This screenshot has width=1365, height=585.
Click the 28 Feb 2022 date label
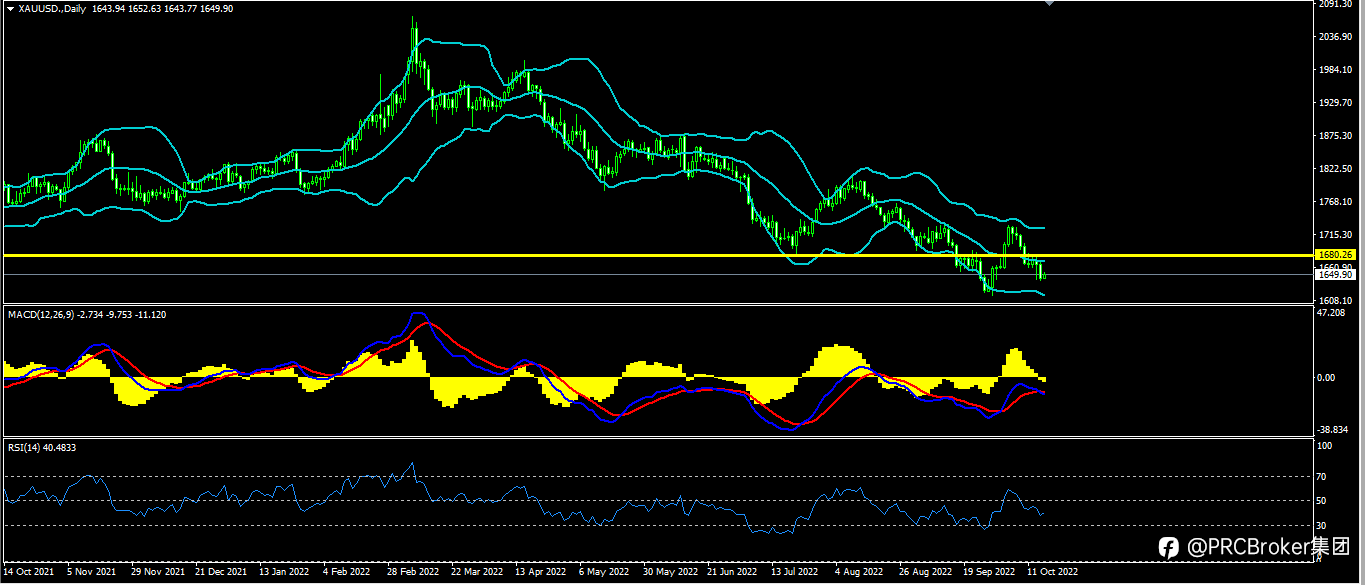413,572
